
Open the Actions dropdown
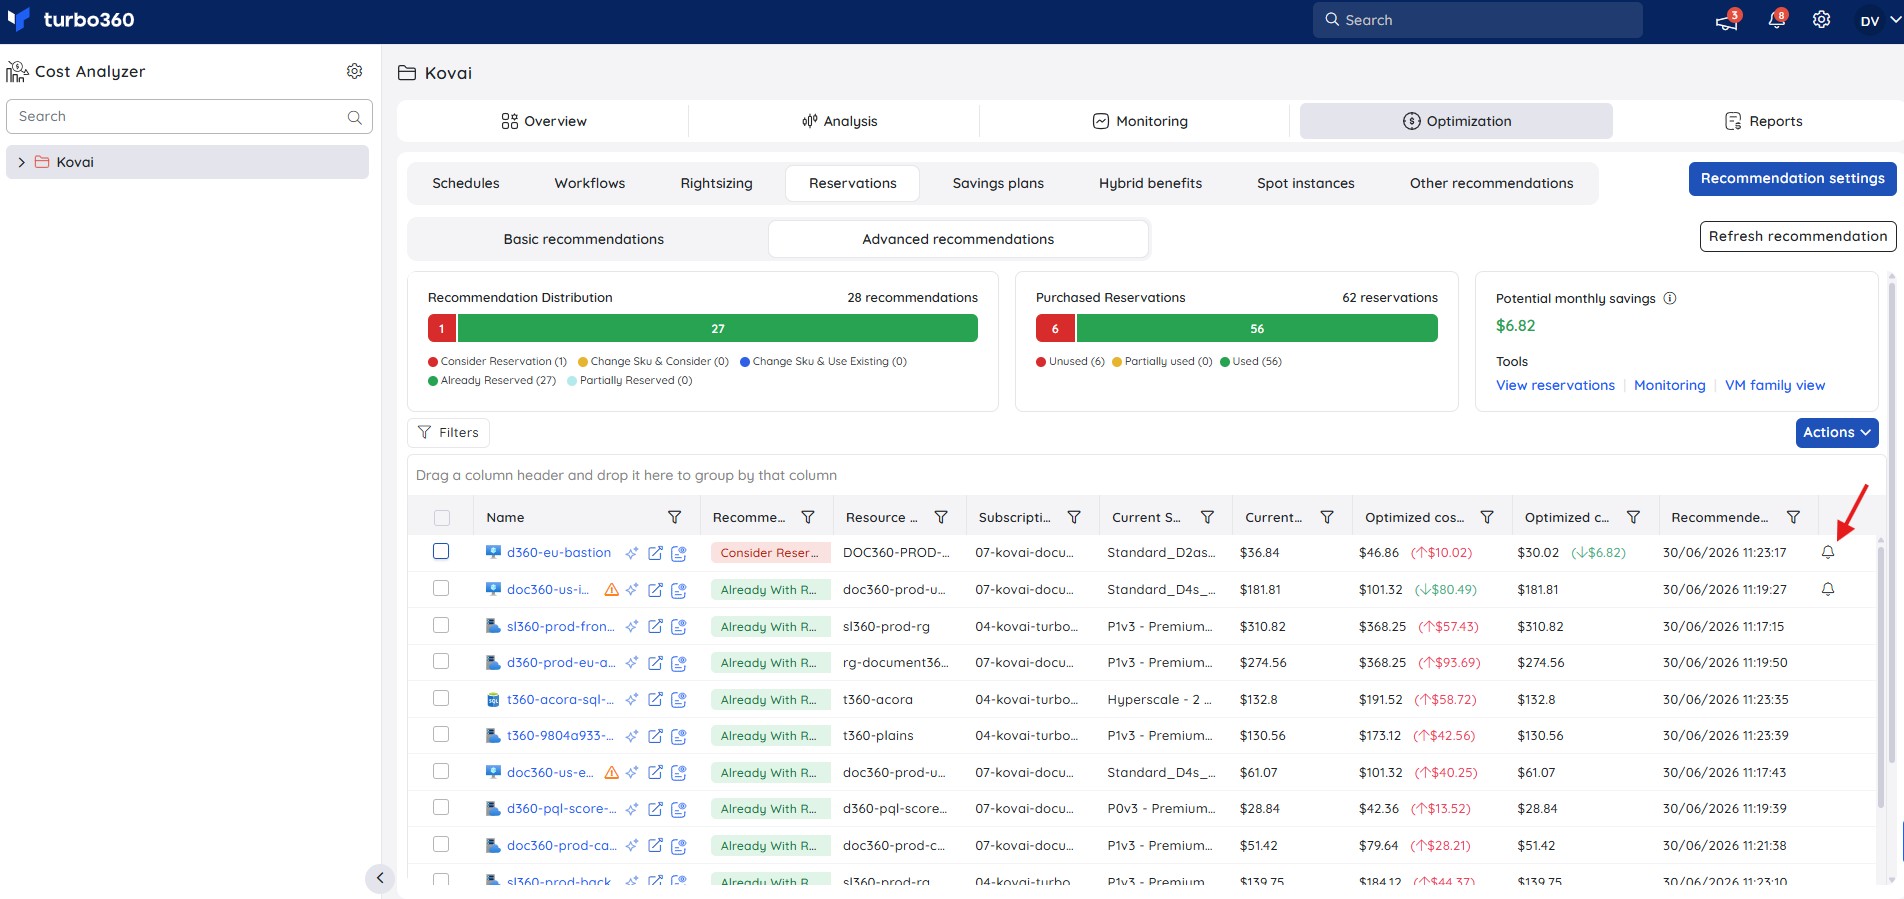[x=1837, y=432]
